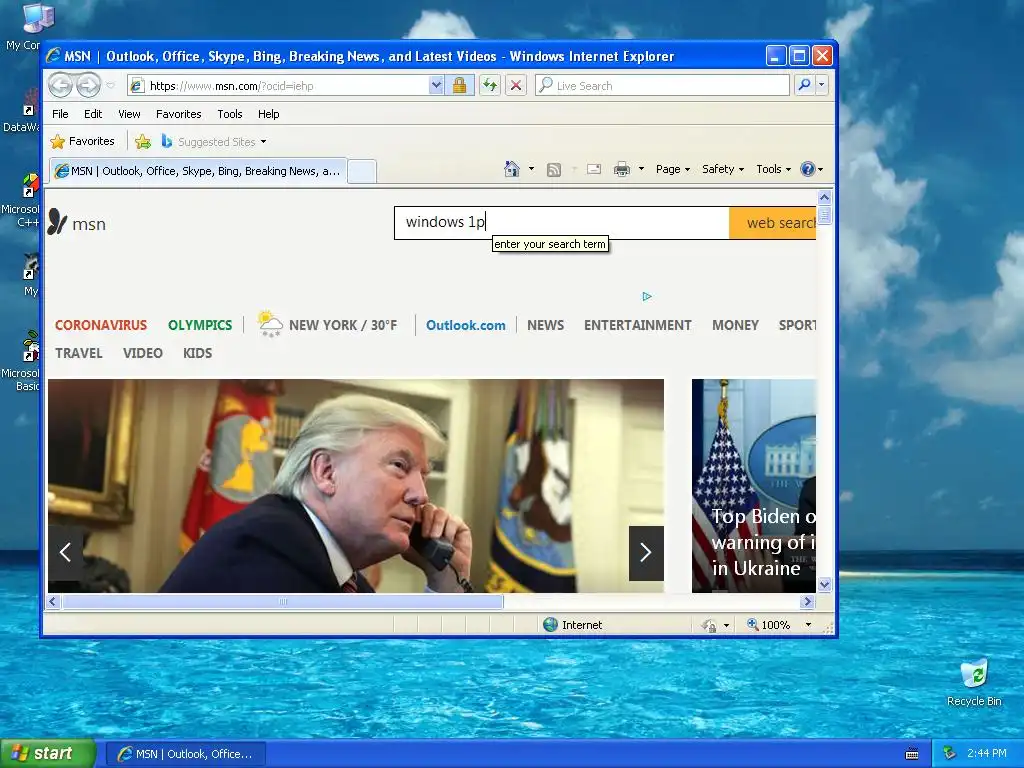Show next slide in news carousel
Screen dimensions: 1024x768
click(646, 553)
